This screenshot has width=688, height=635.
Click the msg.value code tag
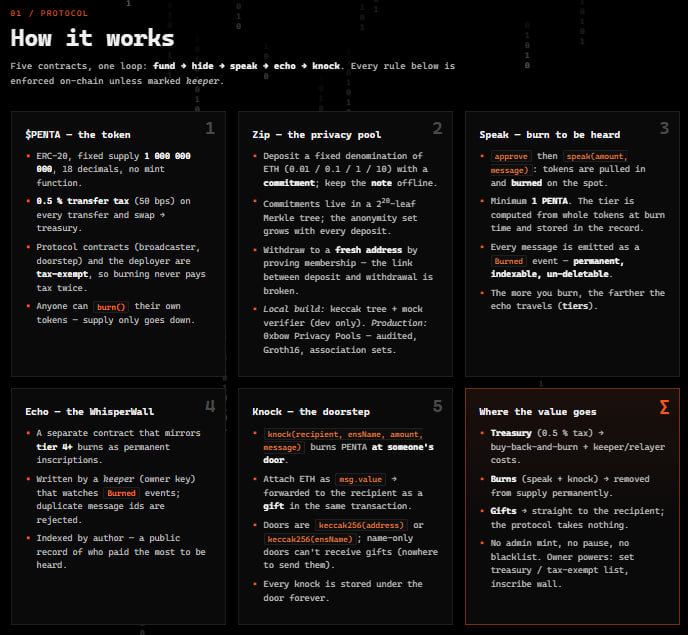pyautogui.click(x=360, y=479)
